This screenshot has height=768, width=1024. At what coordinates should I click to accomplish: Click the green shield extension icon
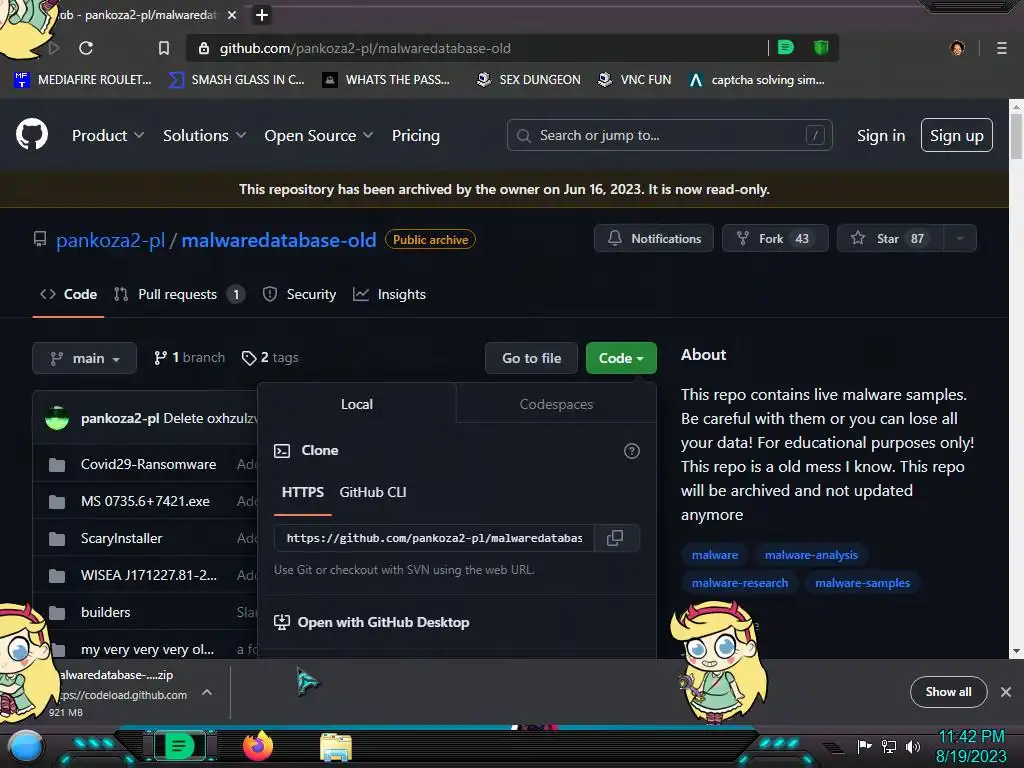pyautogui.click(x=821, y=47)
